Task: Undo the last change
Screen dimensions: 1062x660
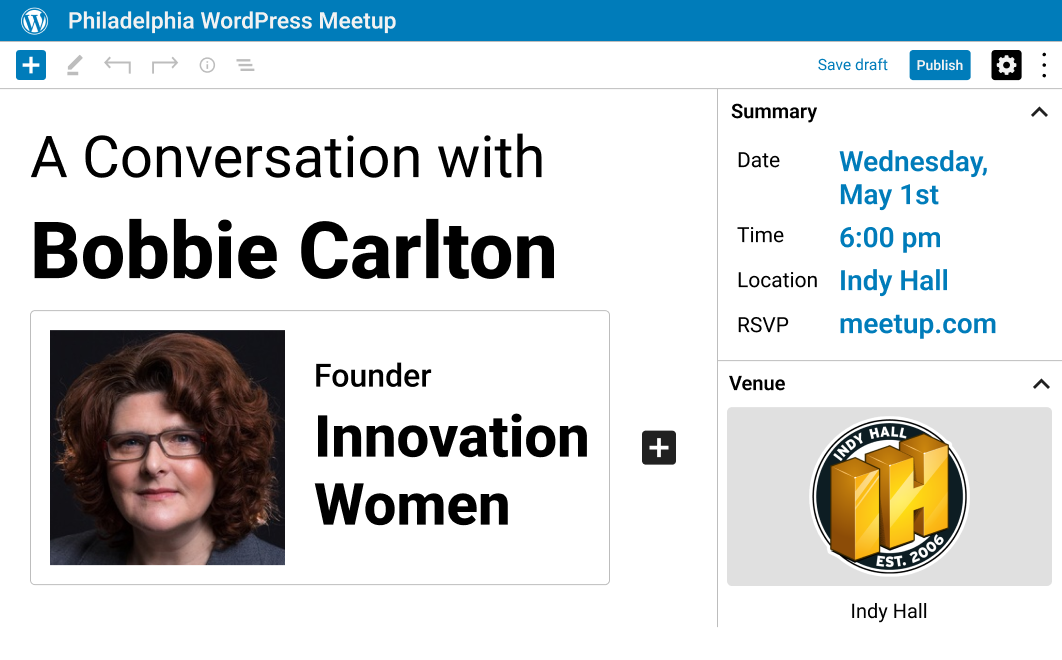Action: point(117,65)
